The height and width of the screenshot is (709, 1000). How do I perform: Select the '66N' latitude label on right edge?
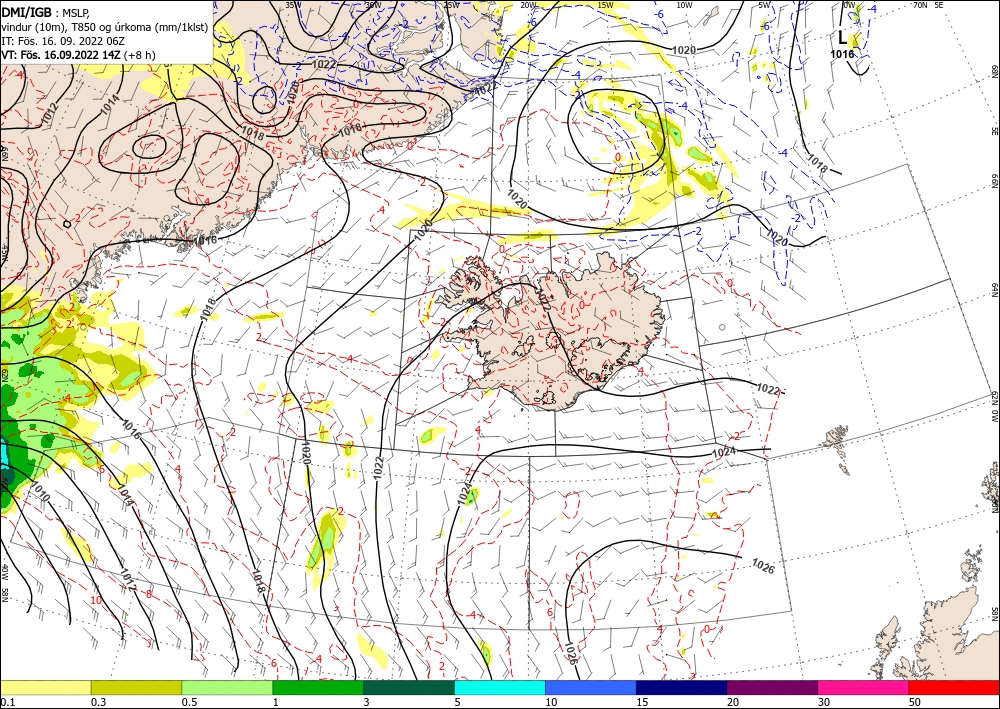[x=994, y=182]
